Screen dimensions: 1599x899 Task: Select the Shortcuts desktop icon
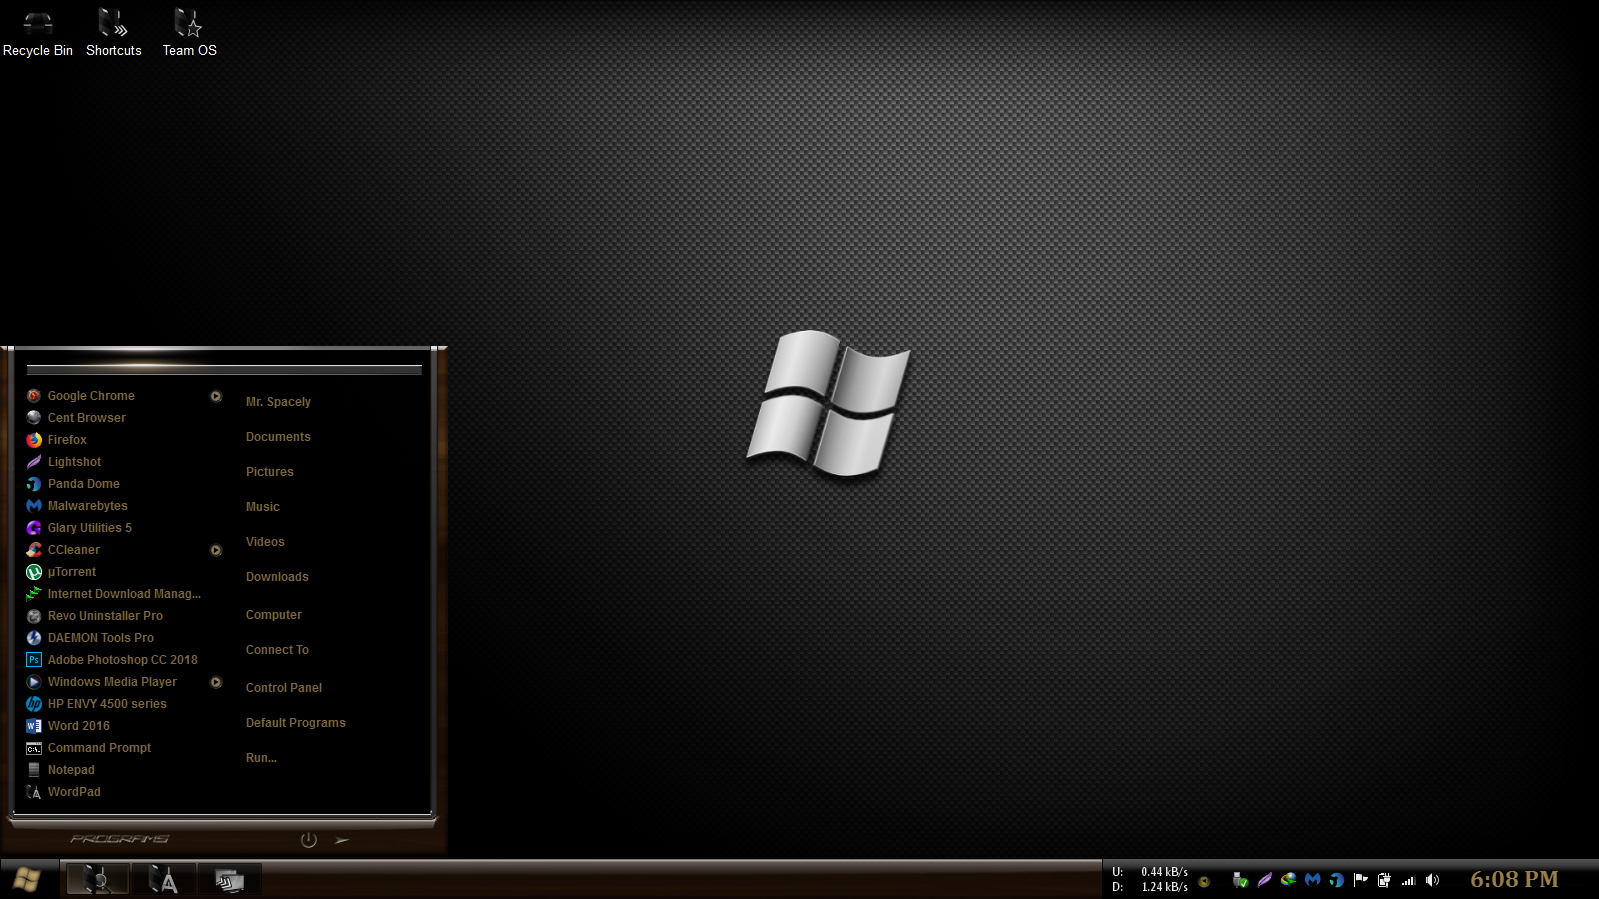(x=113, y=32)
